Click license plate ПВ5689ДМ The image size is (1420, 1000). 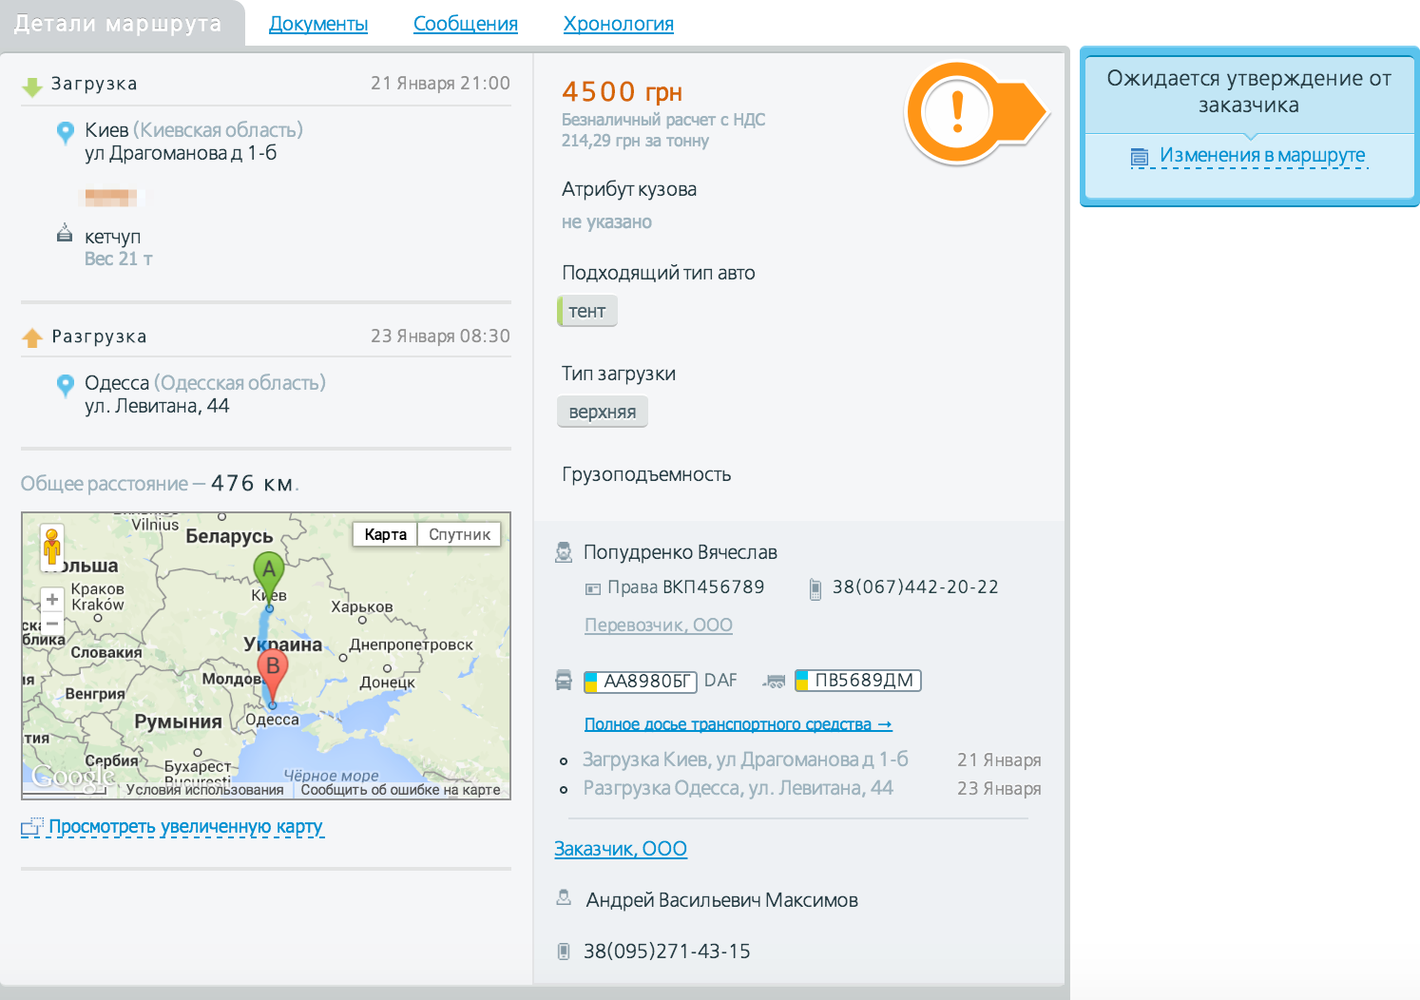pos(858,681)
